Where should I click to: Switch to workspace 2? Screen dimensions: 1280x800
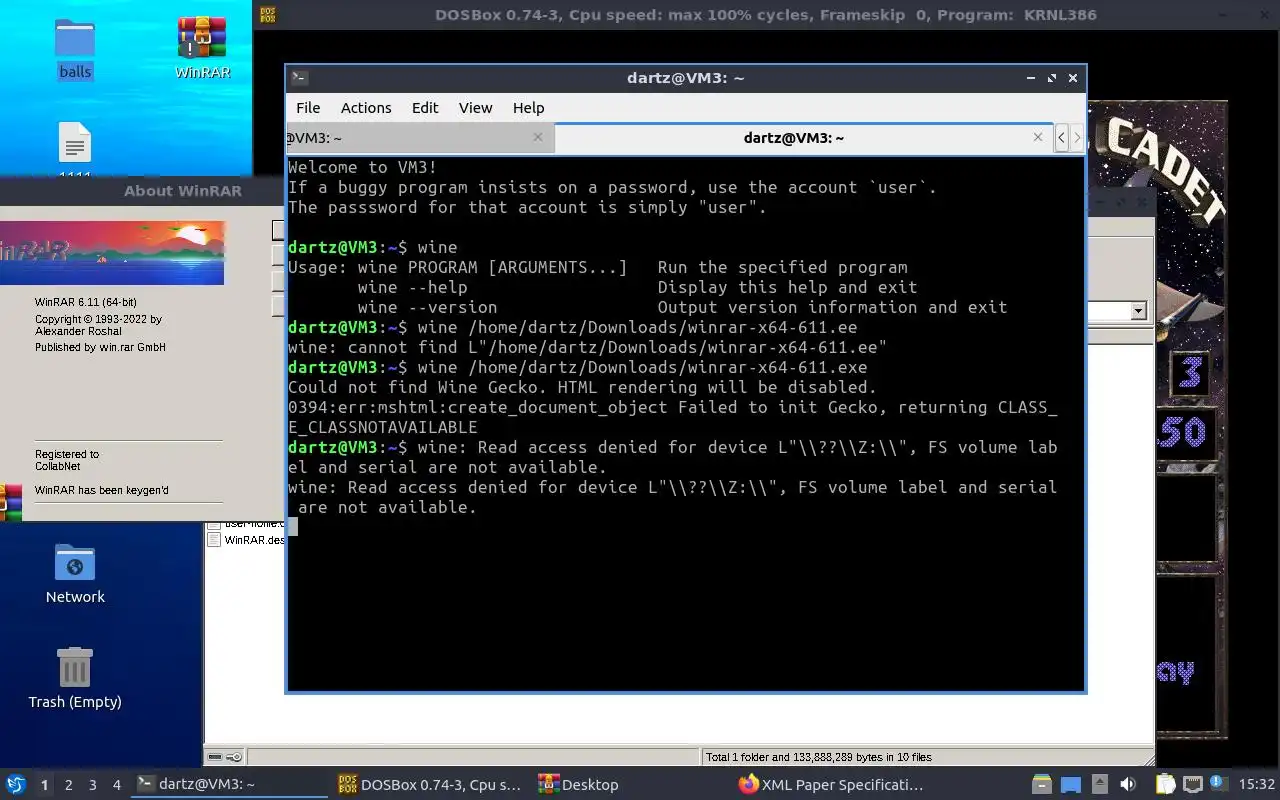[68, 785]
